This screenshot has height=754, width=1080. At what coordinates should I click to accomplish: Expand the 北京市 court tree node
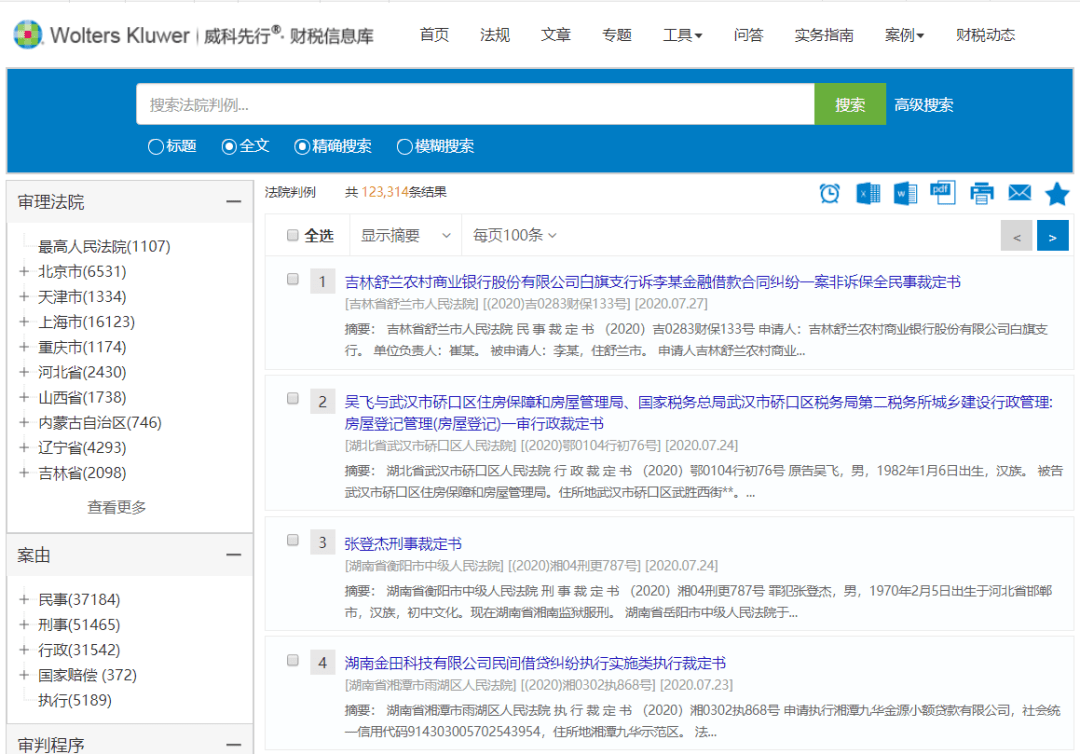tap(24, 271)
